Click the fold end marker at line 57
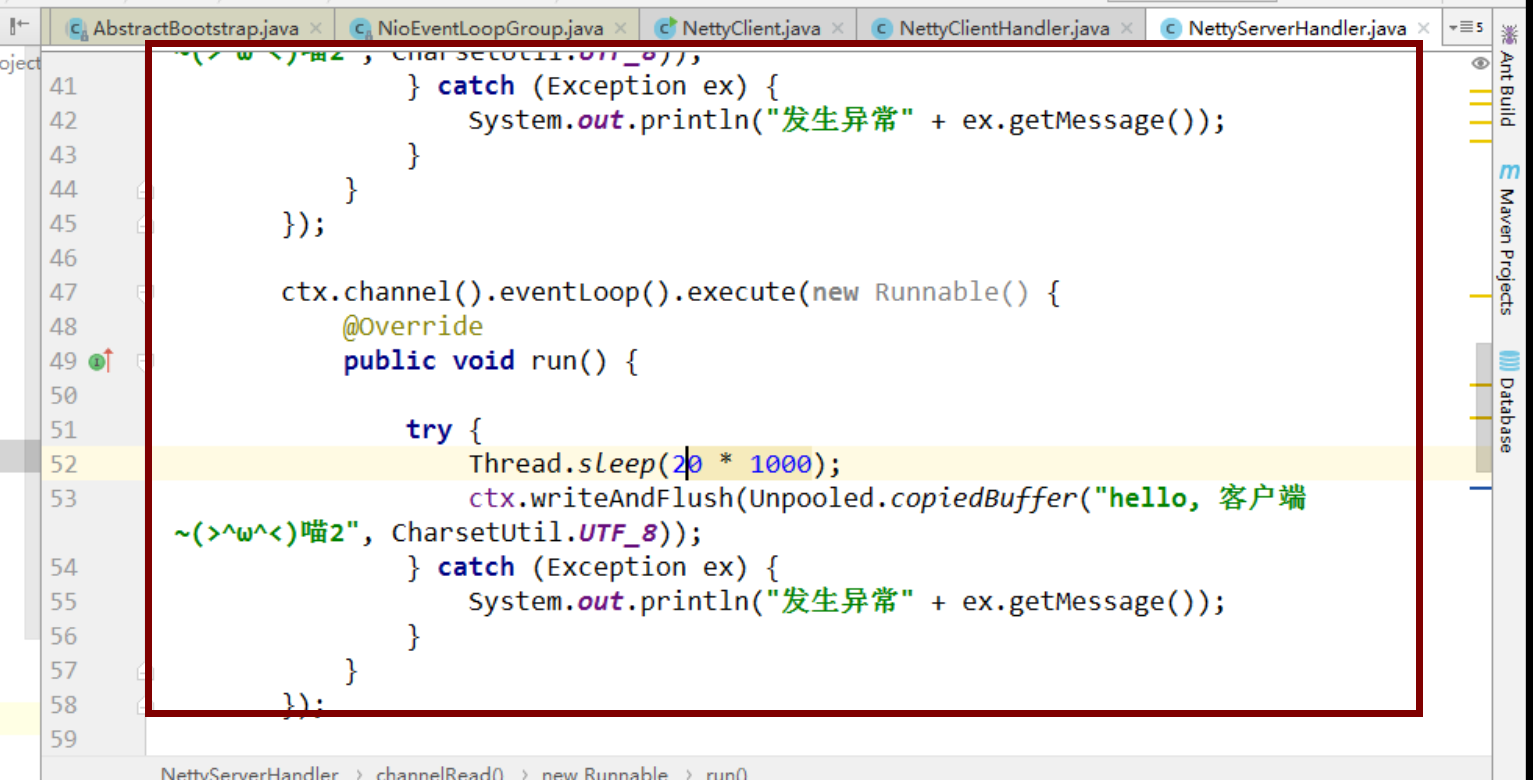 point(145,671)
